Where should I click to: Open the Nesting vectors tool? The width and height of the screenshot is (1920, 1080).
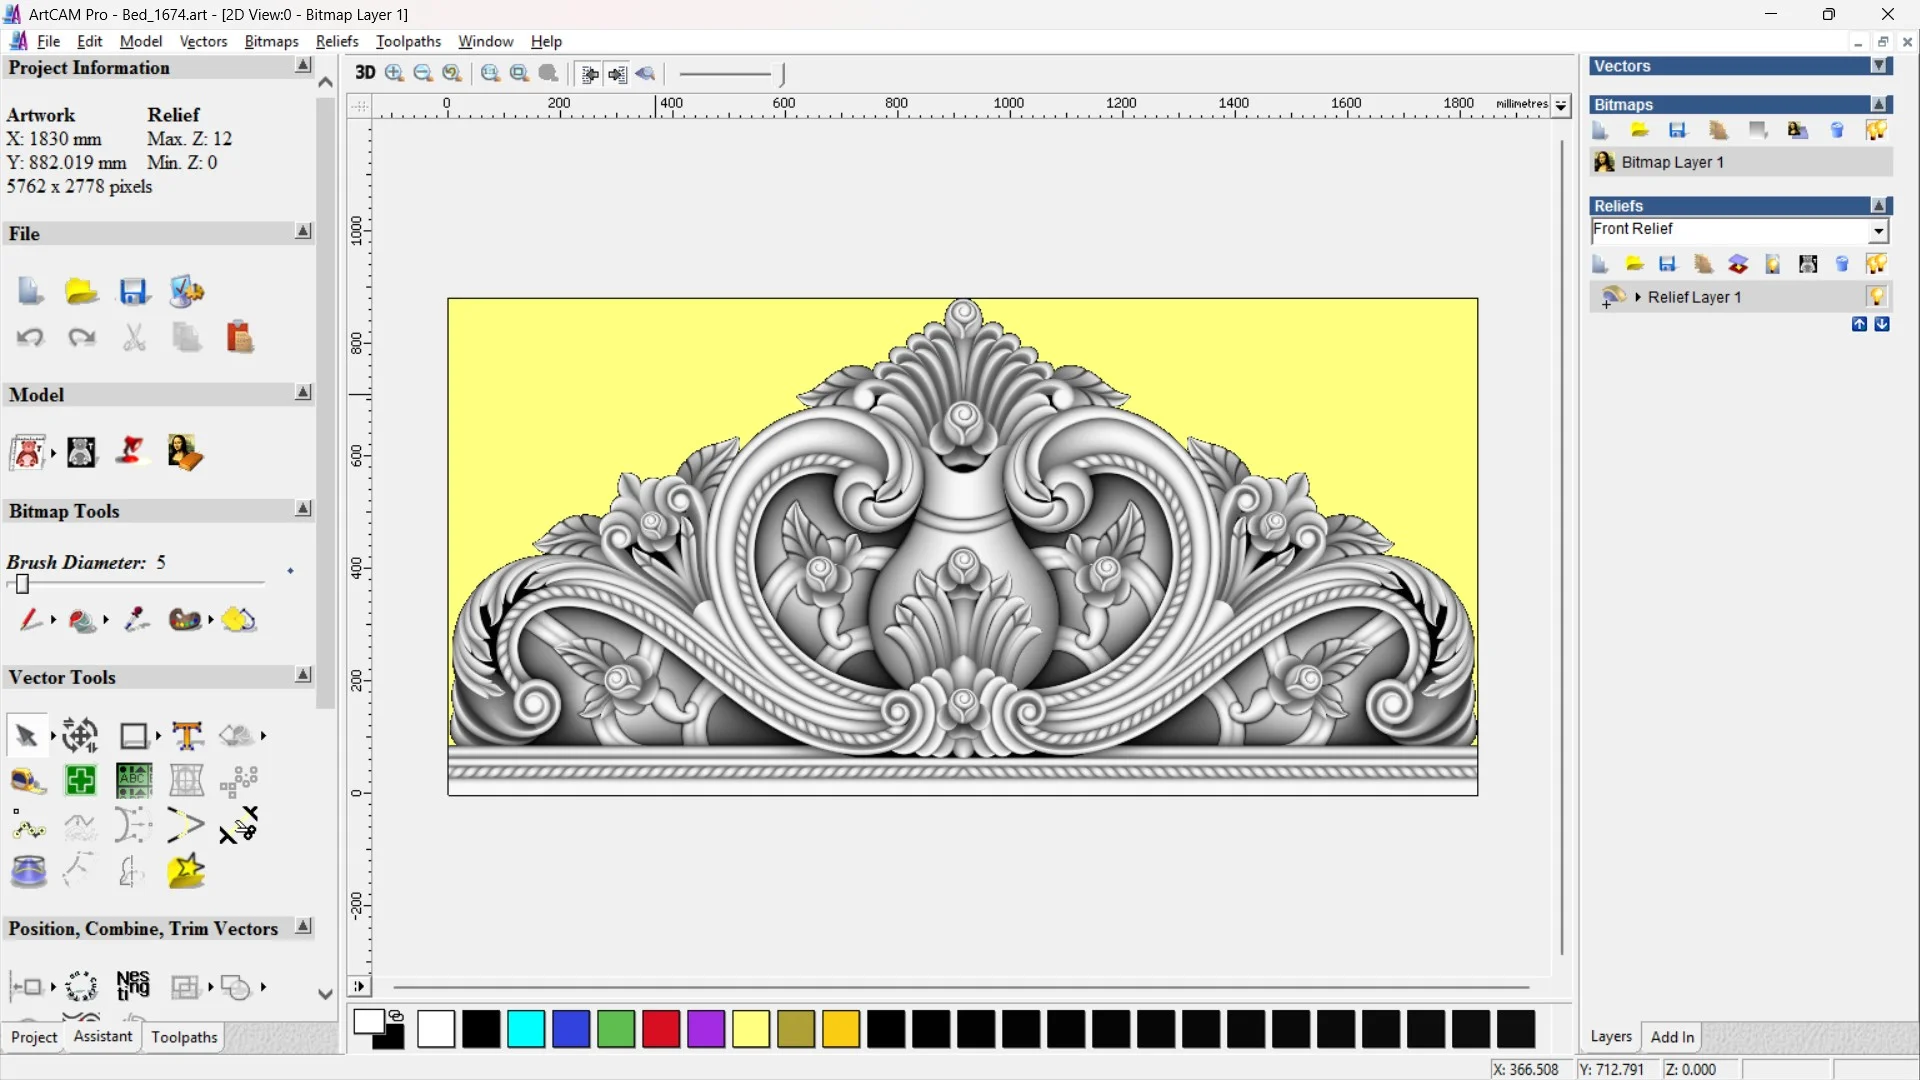coord(133,986)
